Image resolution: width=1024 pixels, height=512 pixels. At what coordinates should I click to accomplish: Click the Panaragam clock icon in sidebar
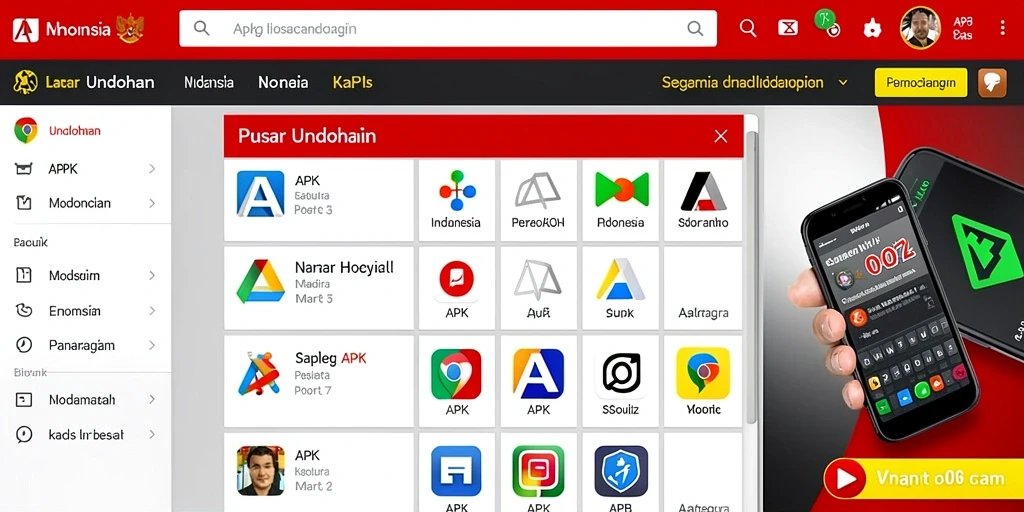(24, 345)
